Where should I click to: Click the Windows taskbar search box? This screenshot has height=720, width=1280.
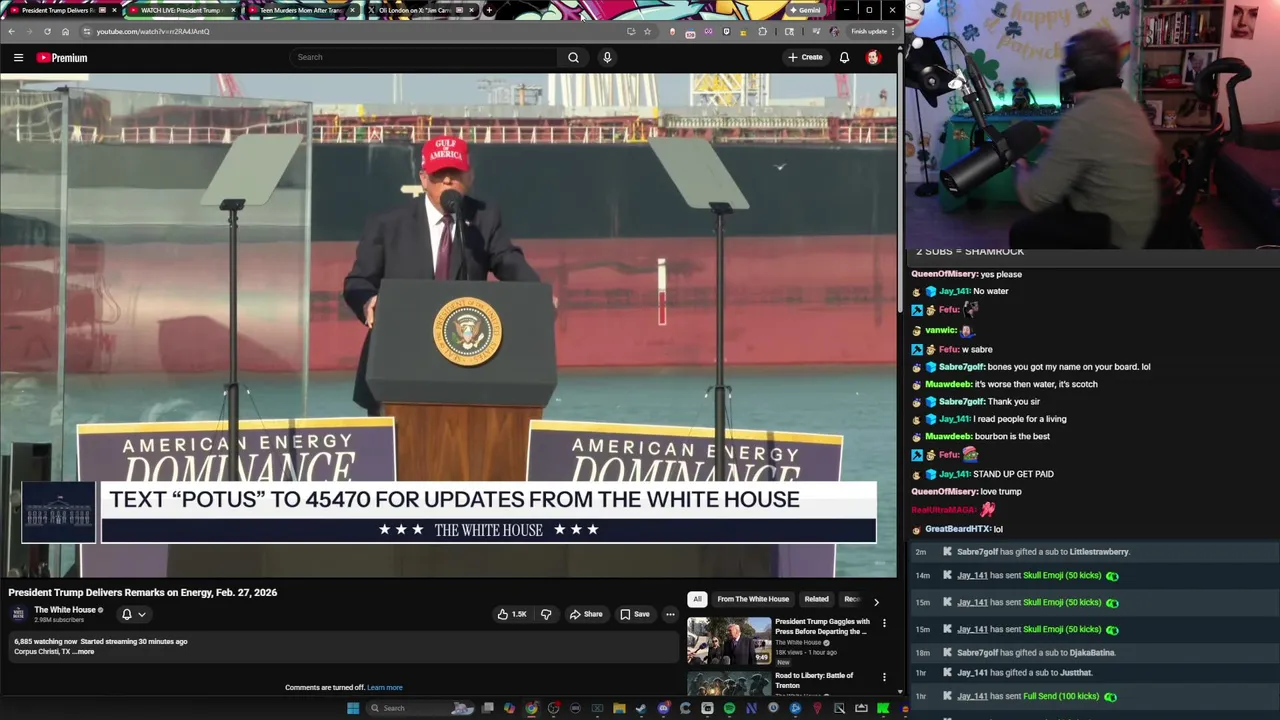(x=420, y=708)
